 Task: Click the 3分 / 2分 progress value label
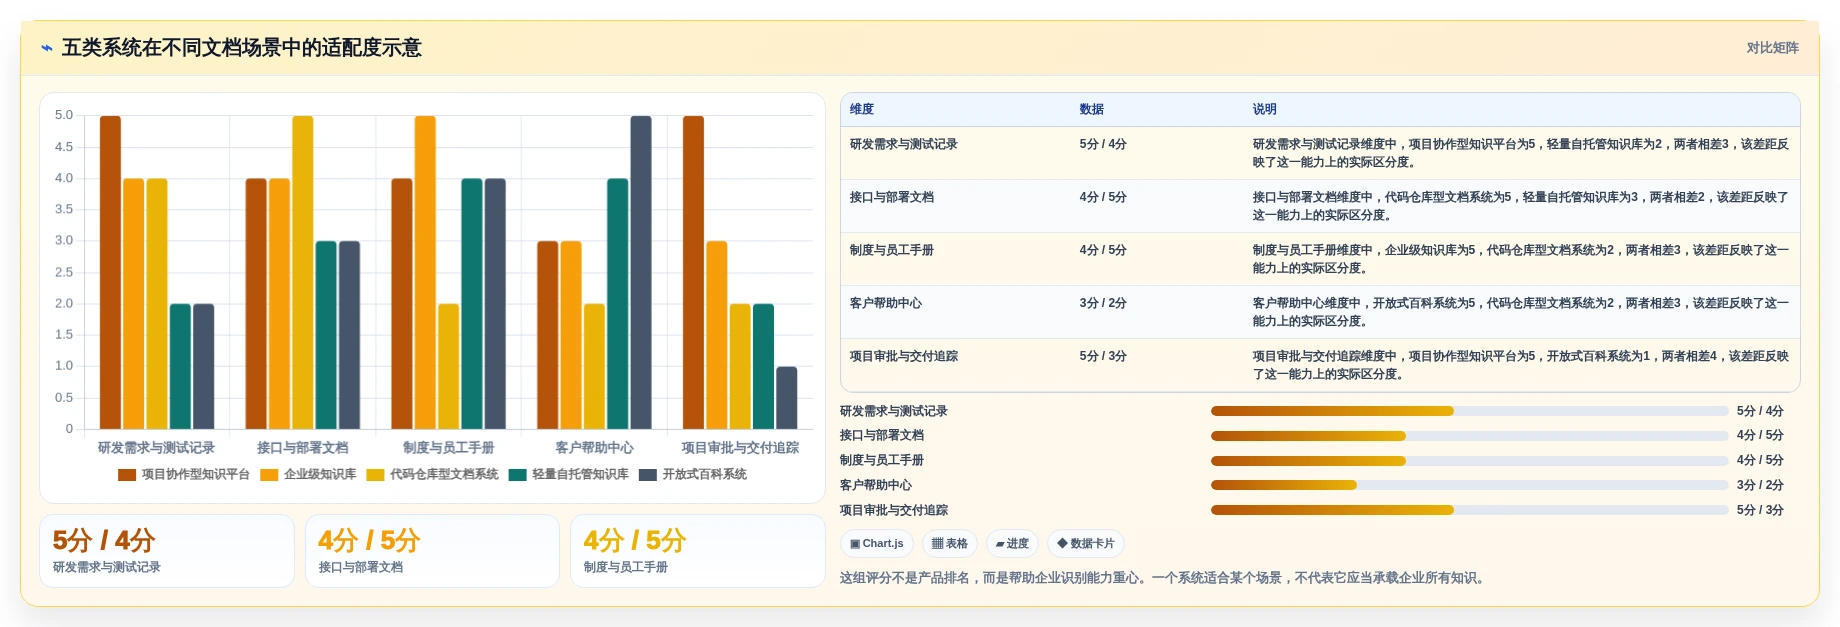tap(1760, 485)
